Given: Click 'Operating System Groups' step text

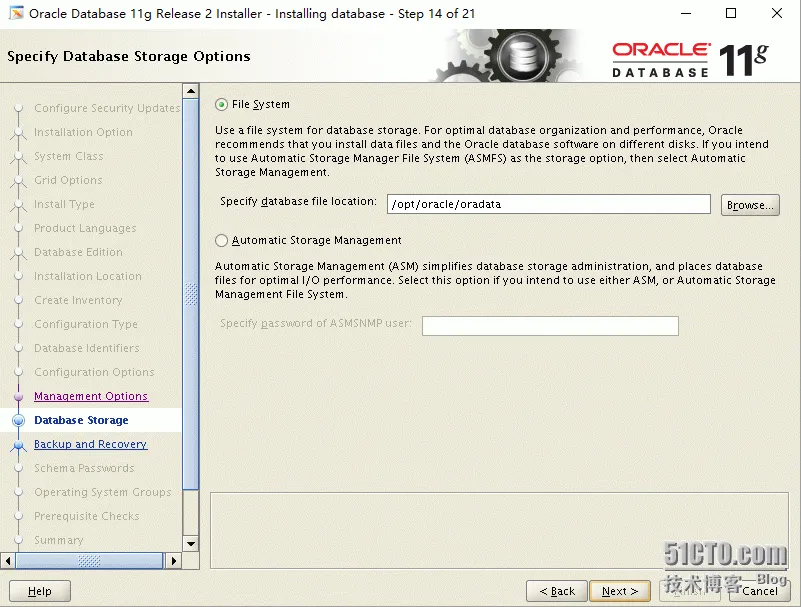Looking at the screenshot, I should (103, 492).
